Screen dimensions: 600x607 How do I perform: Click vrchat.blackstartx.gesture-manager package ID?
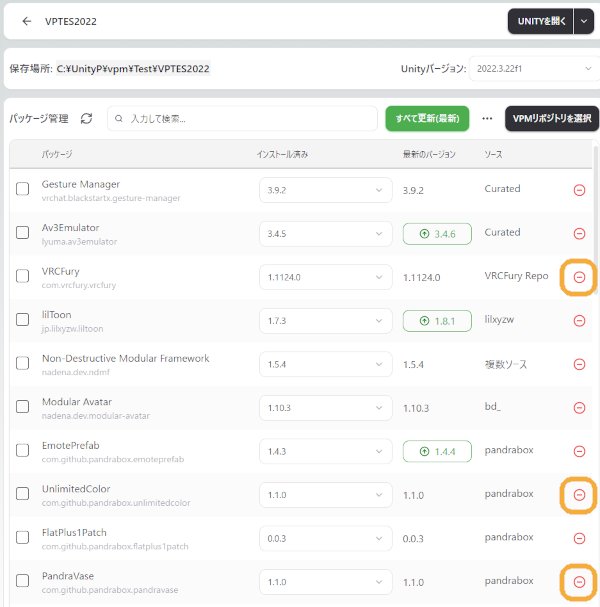111,198
